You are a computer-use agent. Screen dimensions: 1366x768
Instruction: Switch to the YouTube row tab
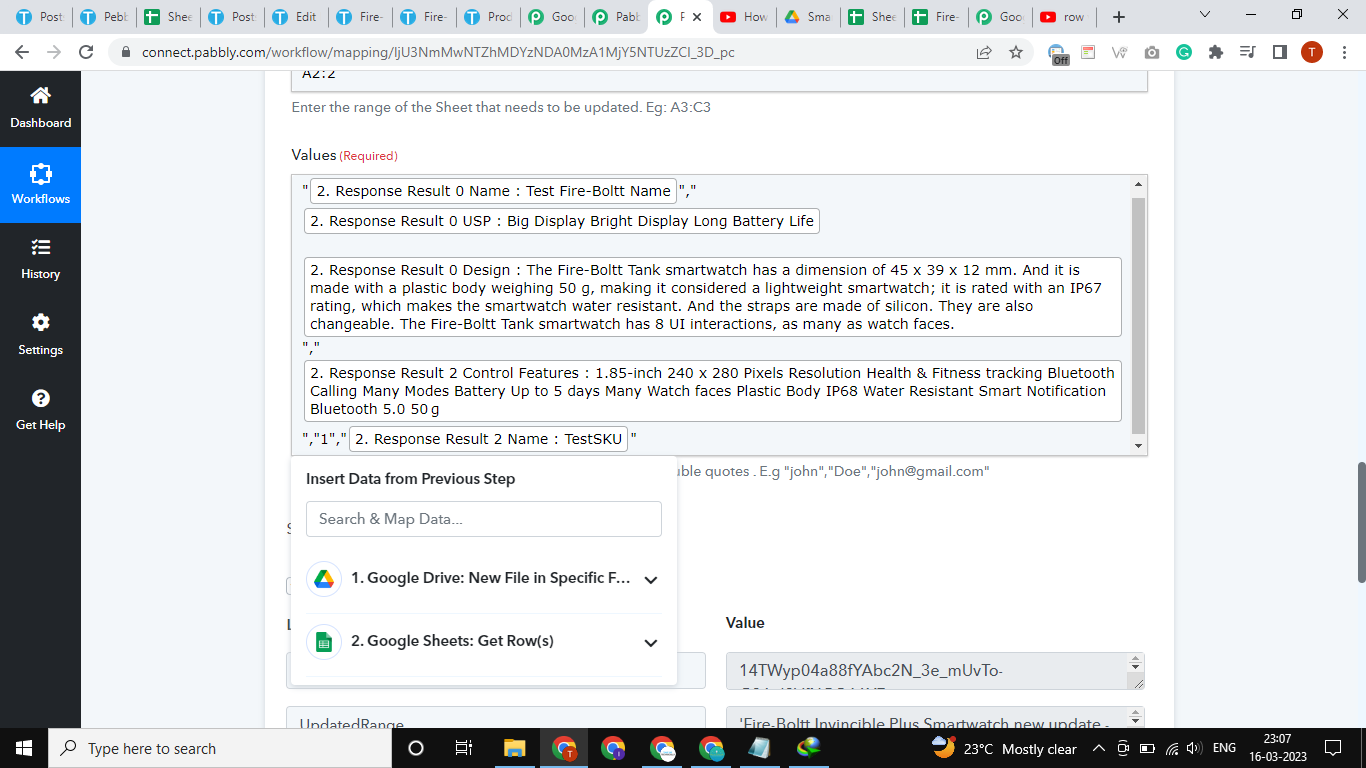click(1063, 17)
